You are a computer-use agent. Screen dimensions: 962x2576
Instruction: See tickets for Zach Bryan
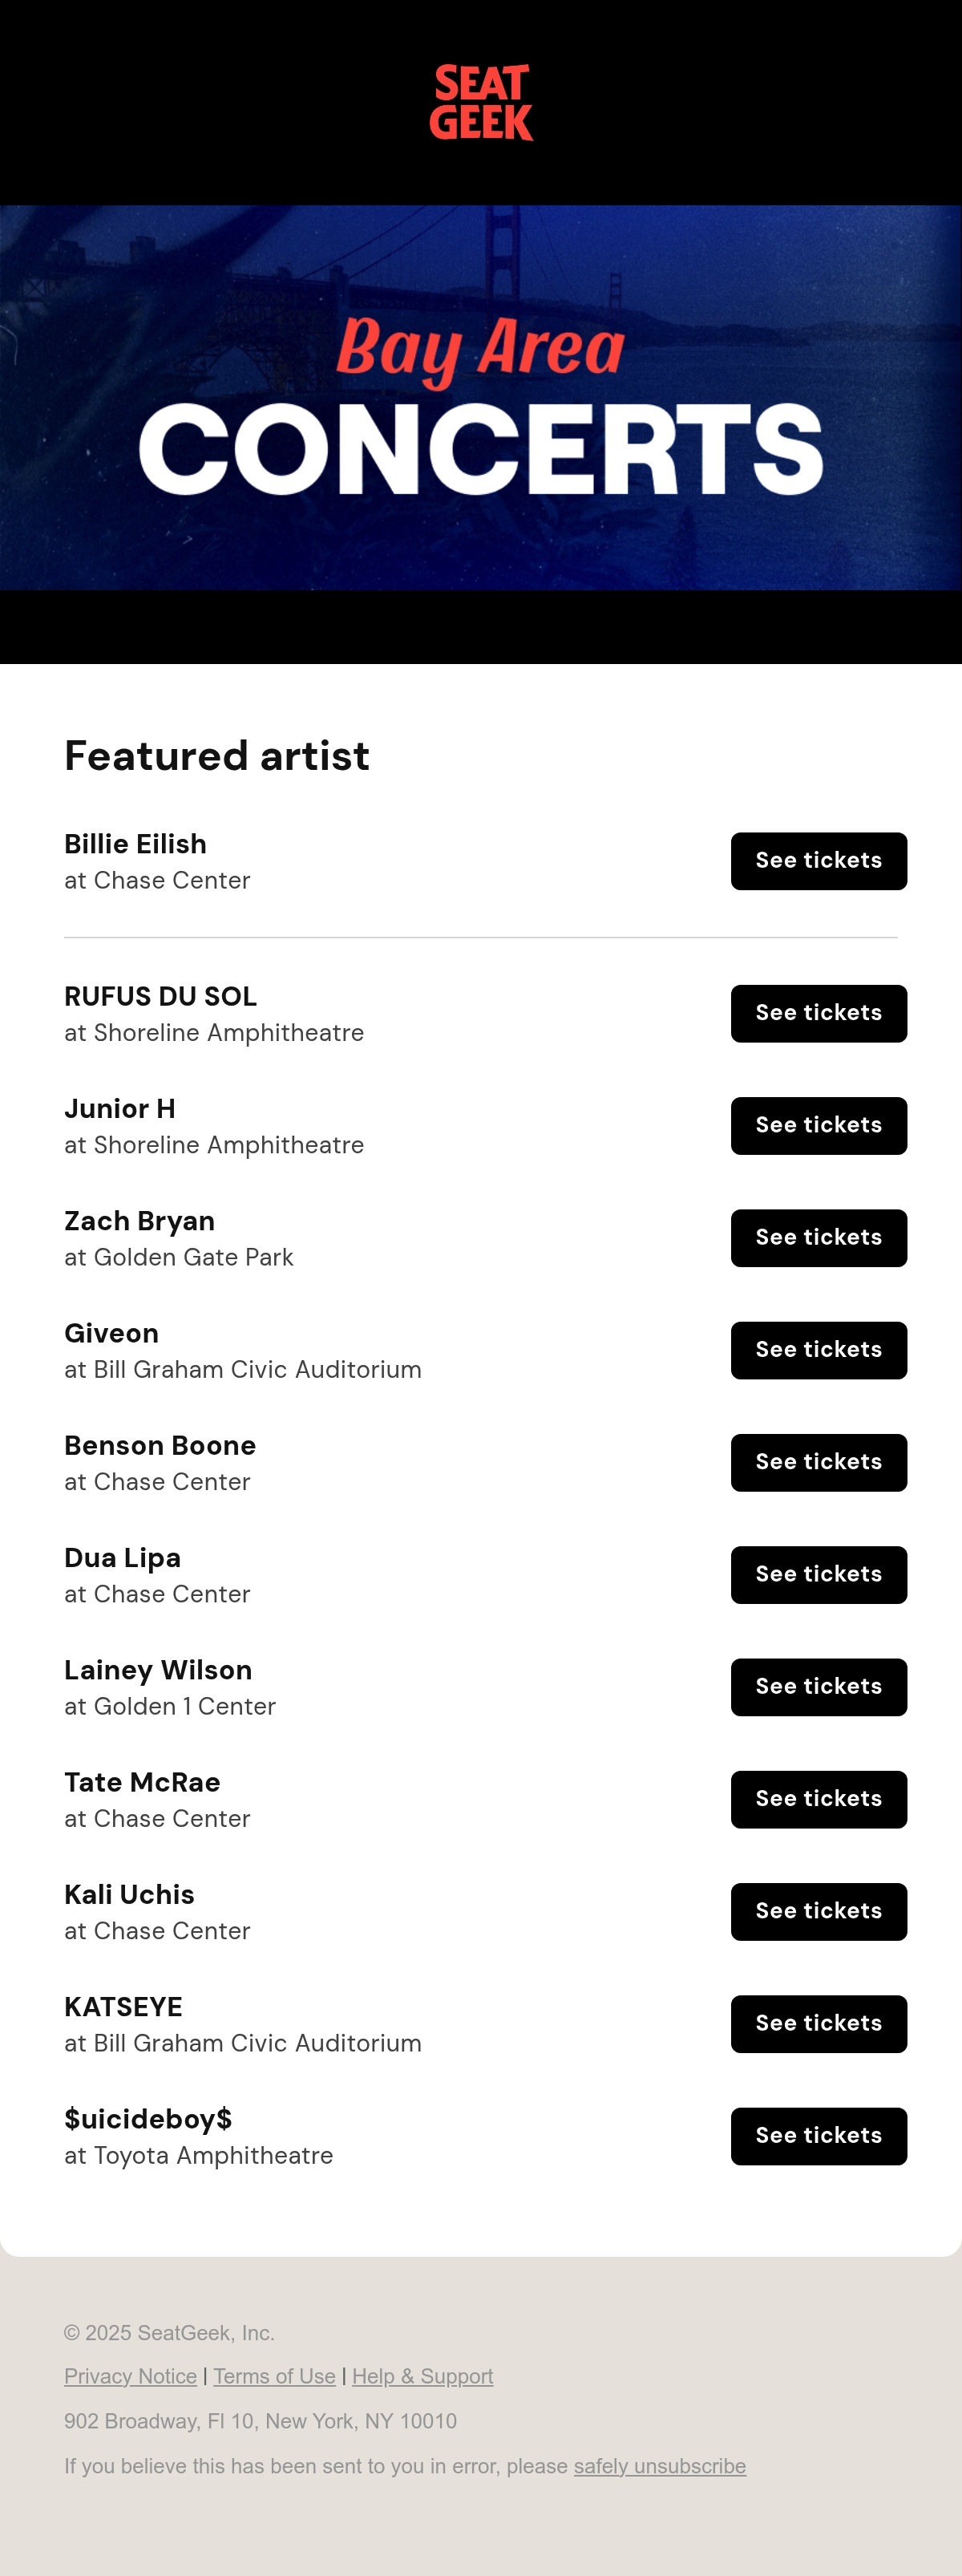point(818,1237)
